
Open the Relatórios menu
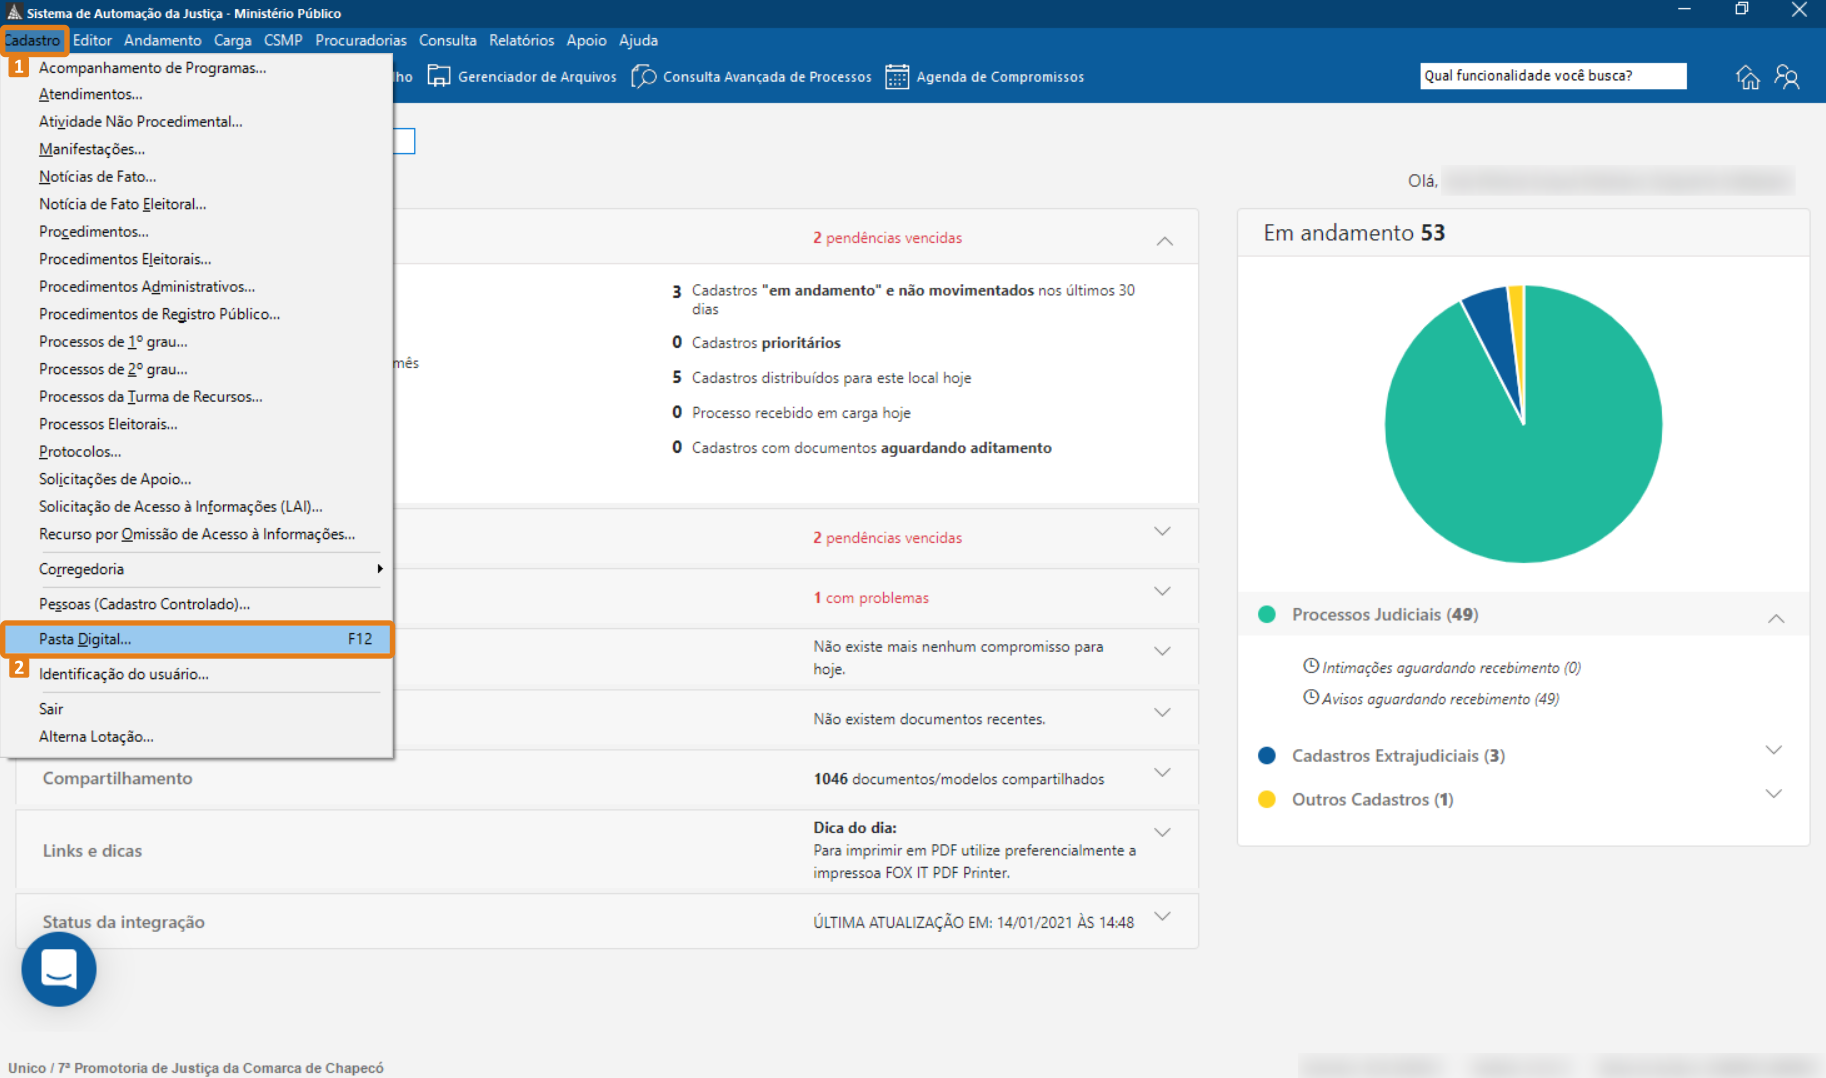pyautogui.click(x=521, y=40)
